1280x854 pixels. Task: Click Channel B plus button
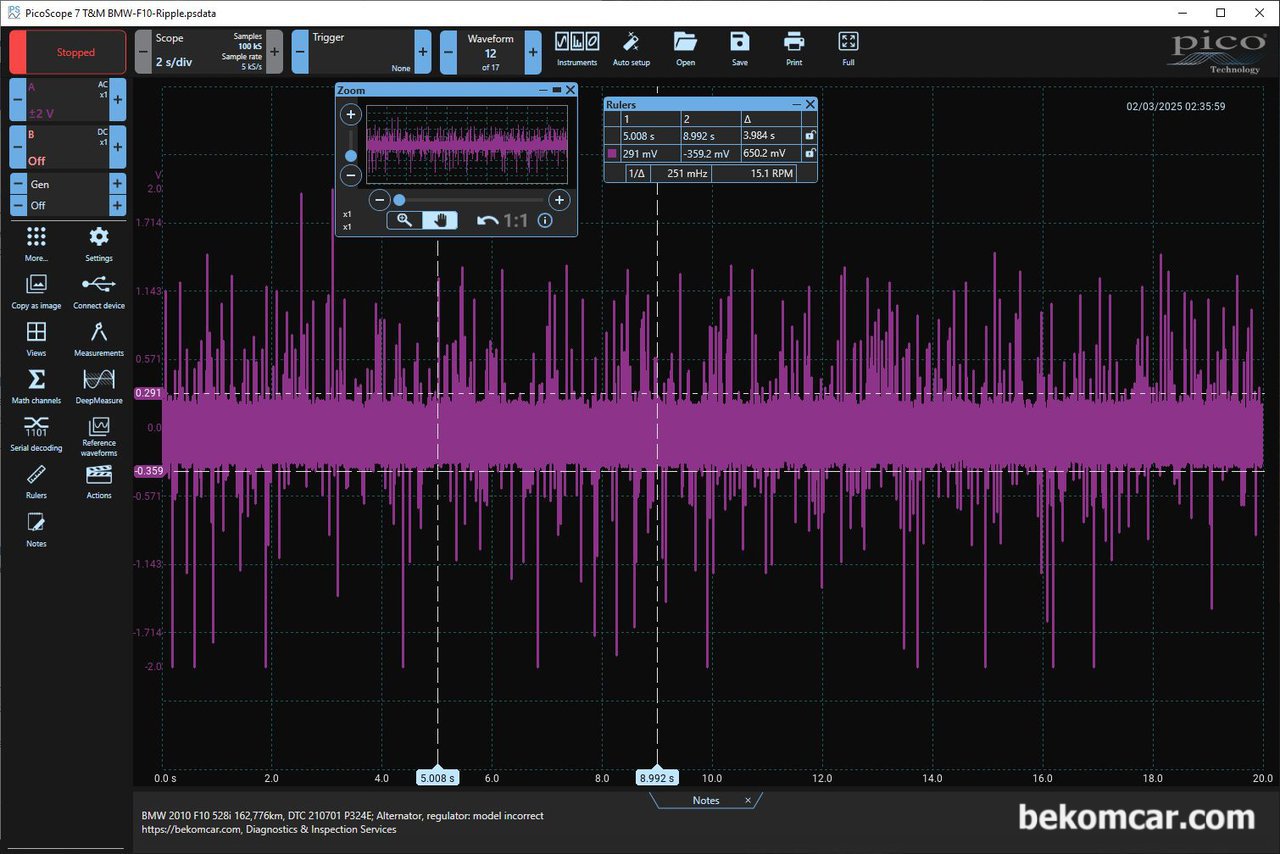118,146
